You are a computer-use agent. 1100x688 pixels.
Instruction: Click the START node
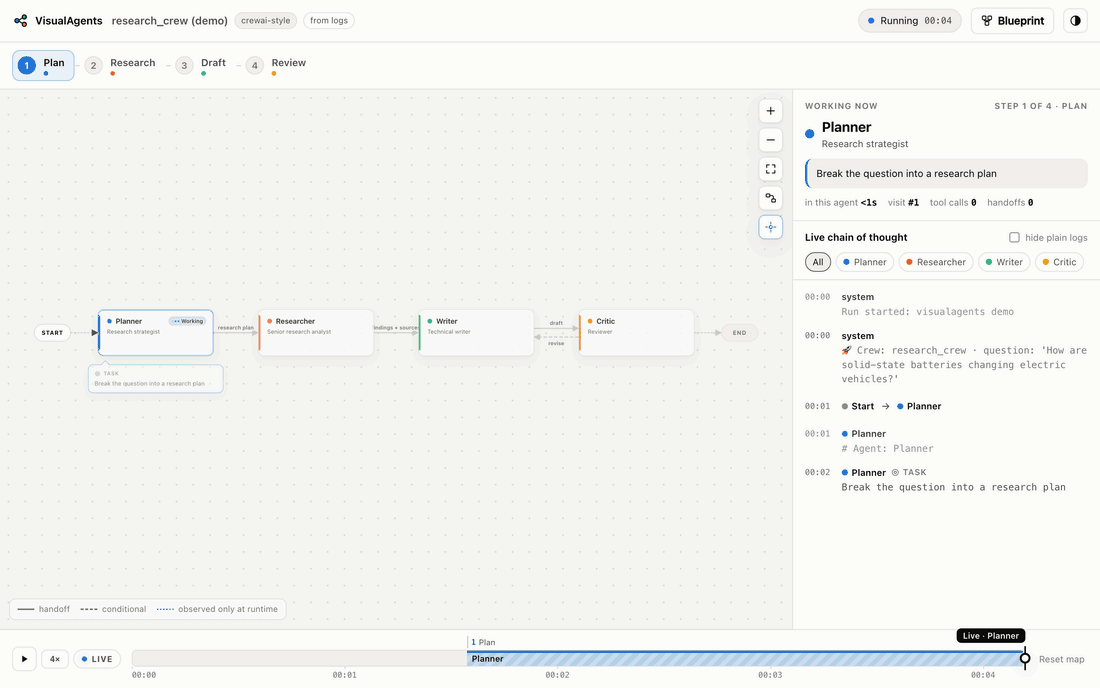coord(52,332)
